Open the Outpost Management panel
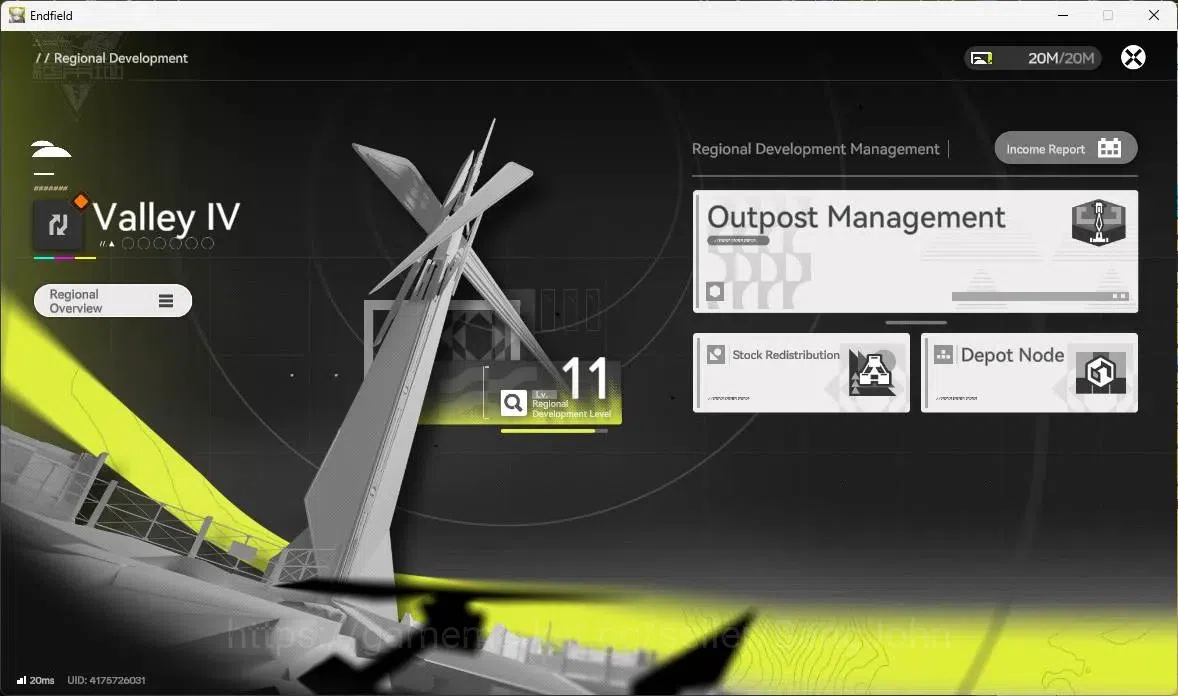Screen dimensions: 1178x696 click(x=915, y=251)
